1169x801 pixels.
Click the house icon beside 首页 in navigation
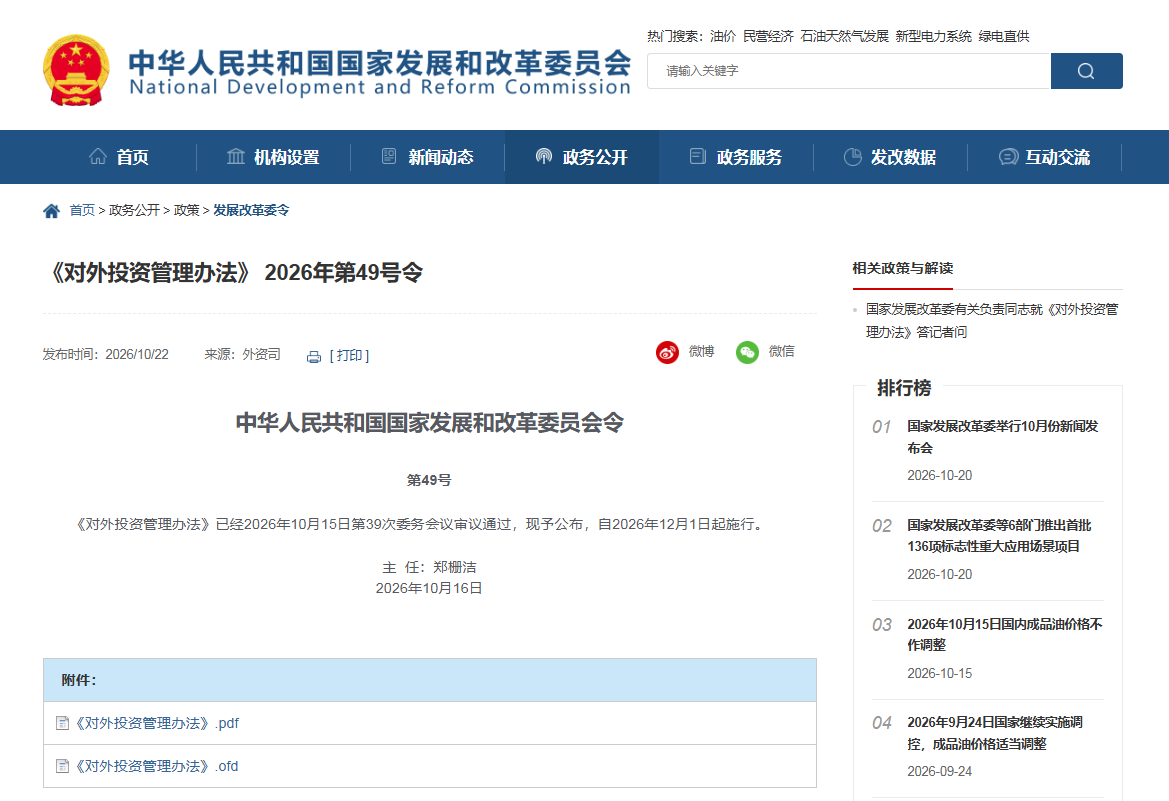click(x=98, y=157)
